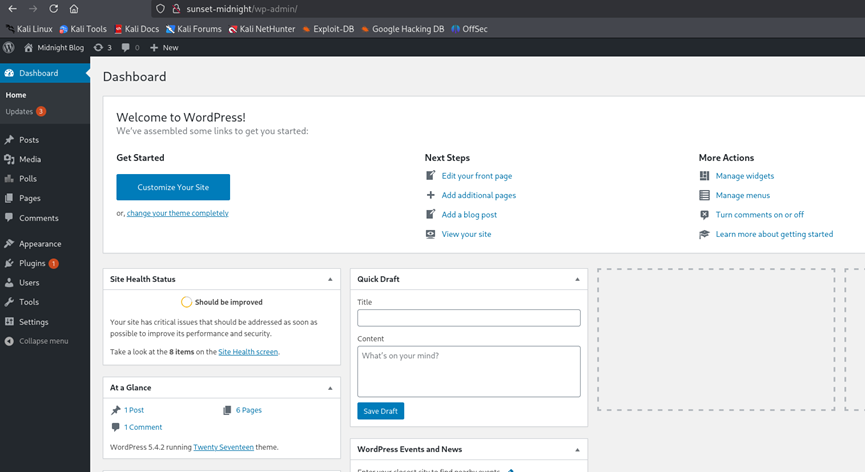Screen dimensions: 865x472
Task: Open the Twenty Seventeen theme link
Action: (x=223, y=447)
